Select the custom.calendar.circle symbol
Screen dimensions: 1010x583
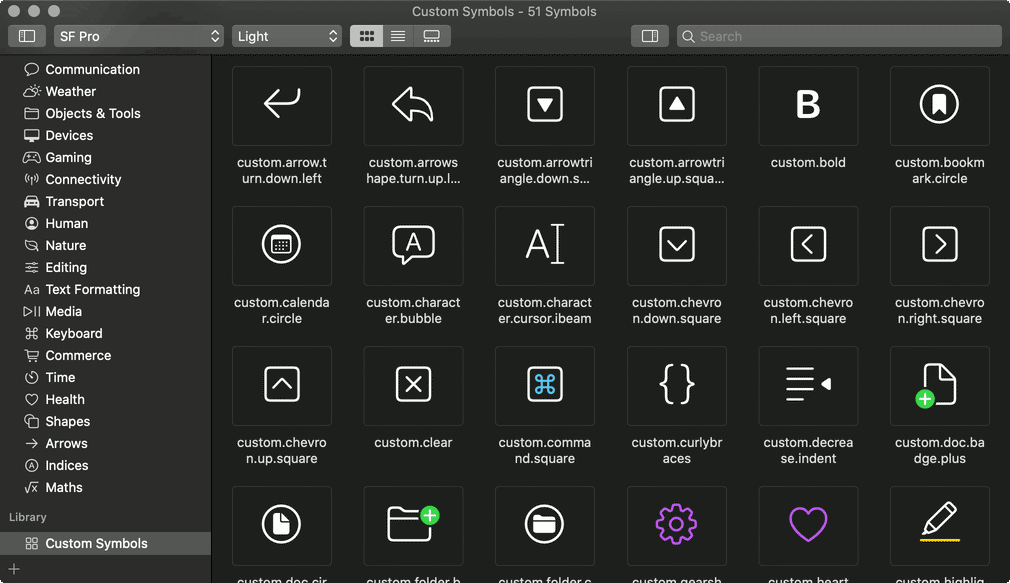click(281, 245)
